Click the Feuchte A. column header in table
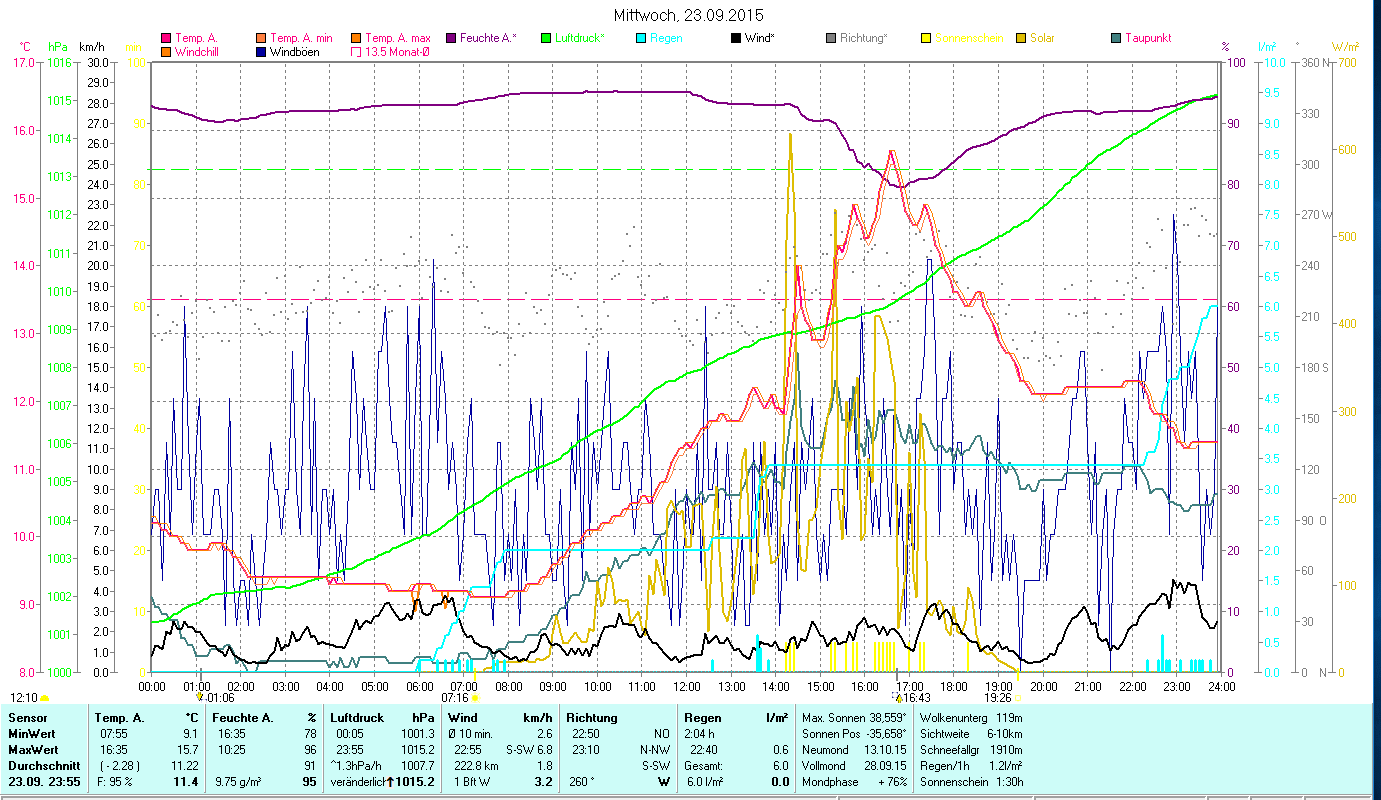Viewport: 1381px width, 800px height. (243, 718)
